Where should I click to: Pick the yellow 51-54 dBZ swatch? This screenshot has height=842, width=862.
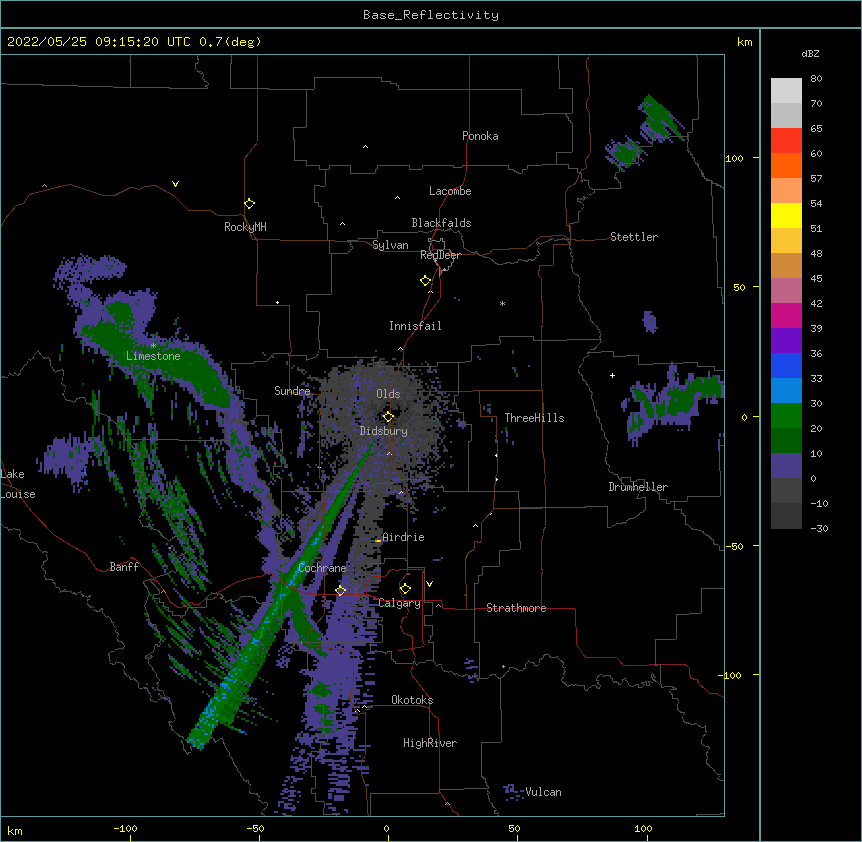point(786,215)
